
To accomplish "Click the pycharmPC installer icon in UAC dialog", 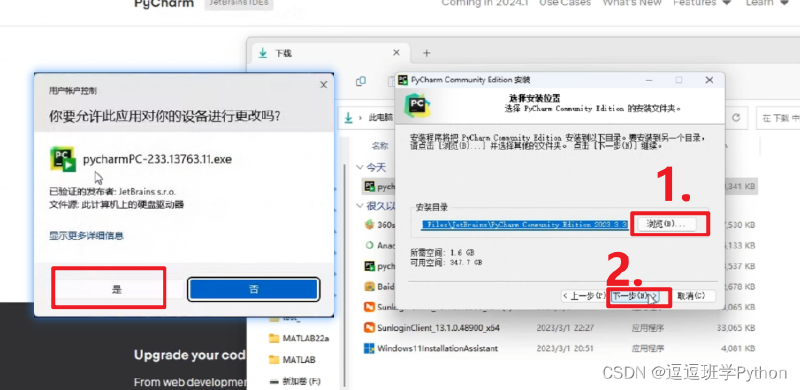I will pyautogui.click(x=63, y=159).
